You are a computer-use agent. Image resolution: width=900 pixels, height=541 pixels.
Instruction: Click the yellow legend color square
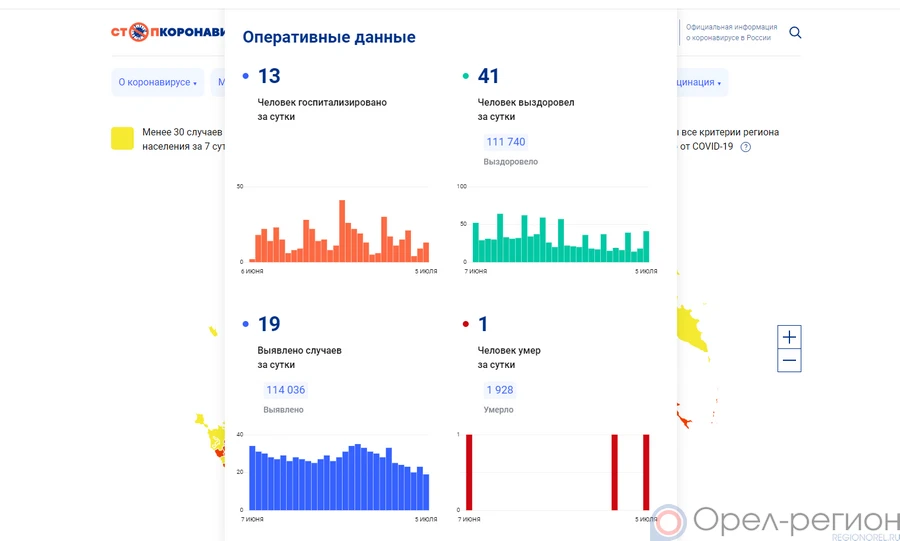(122, 139)
